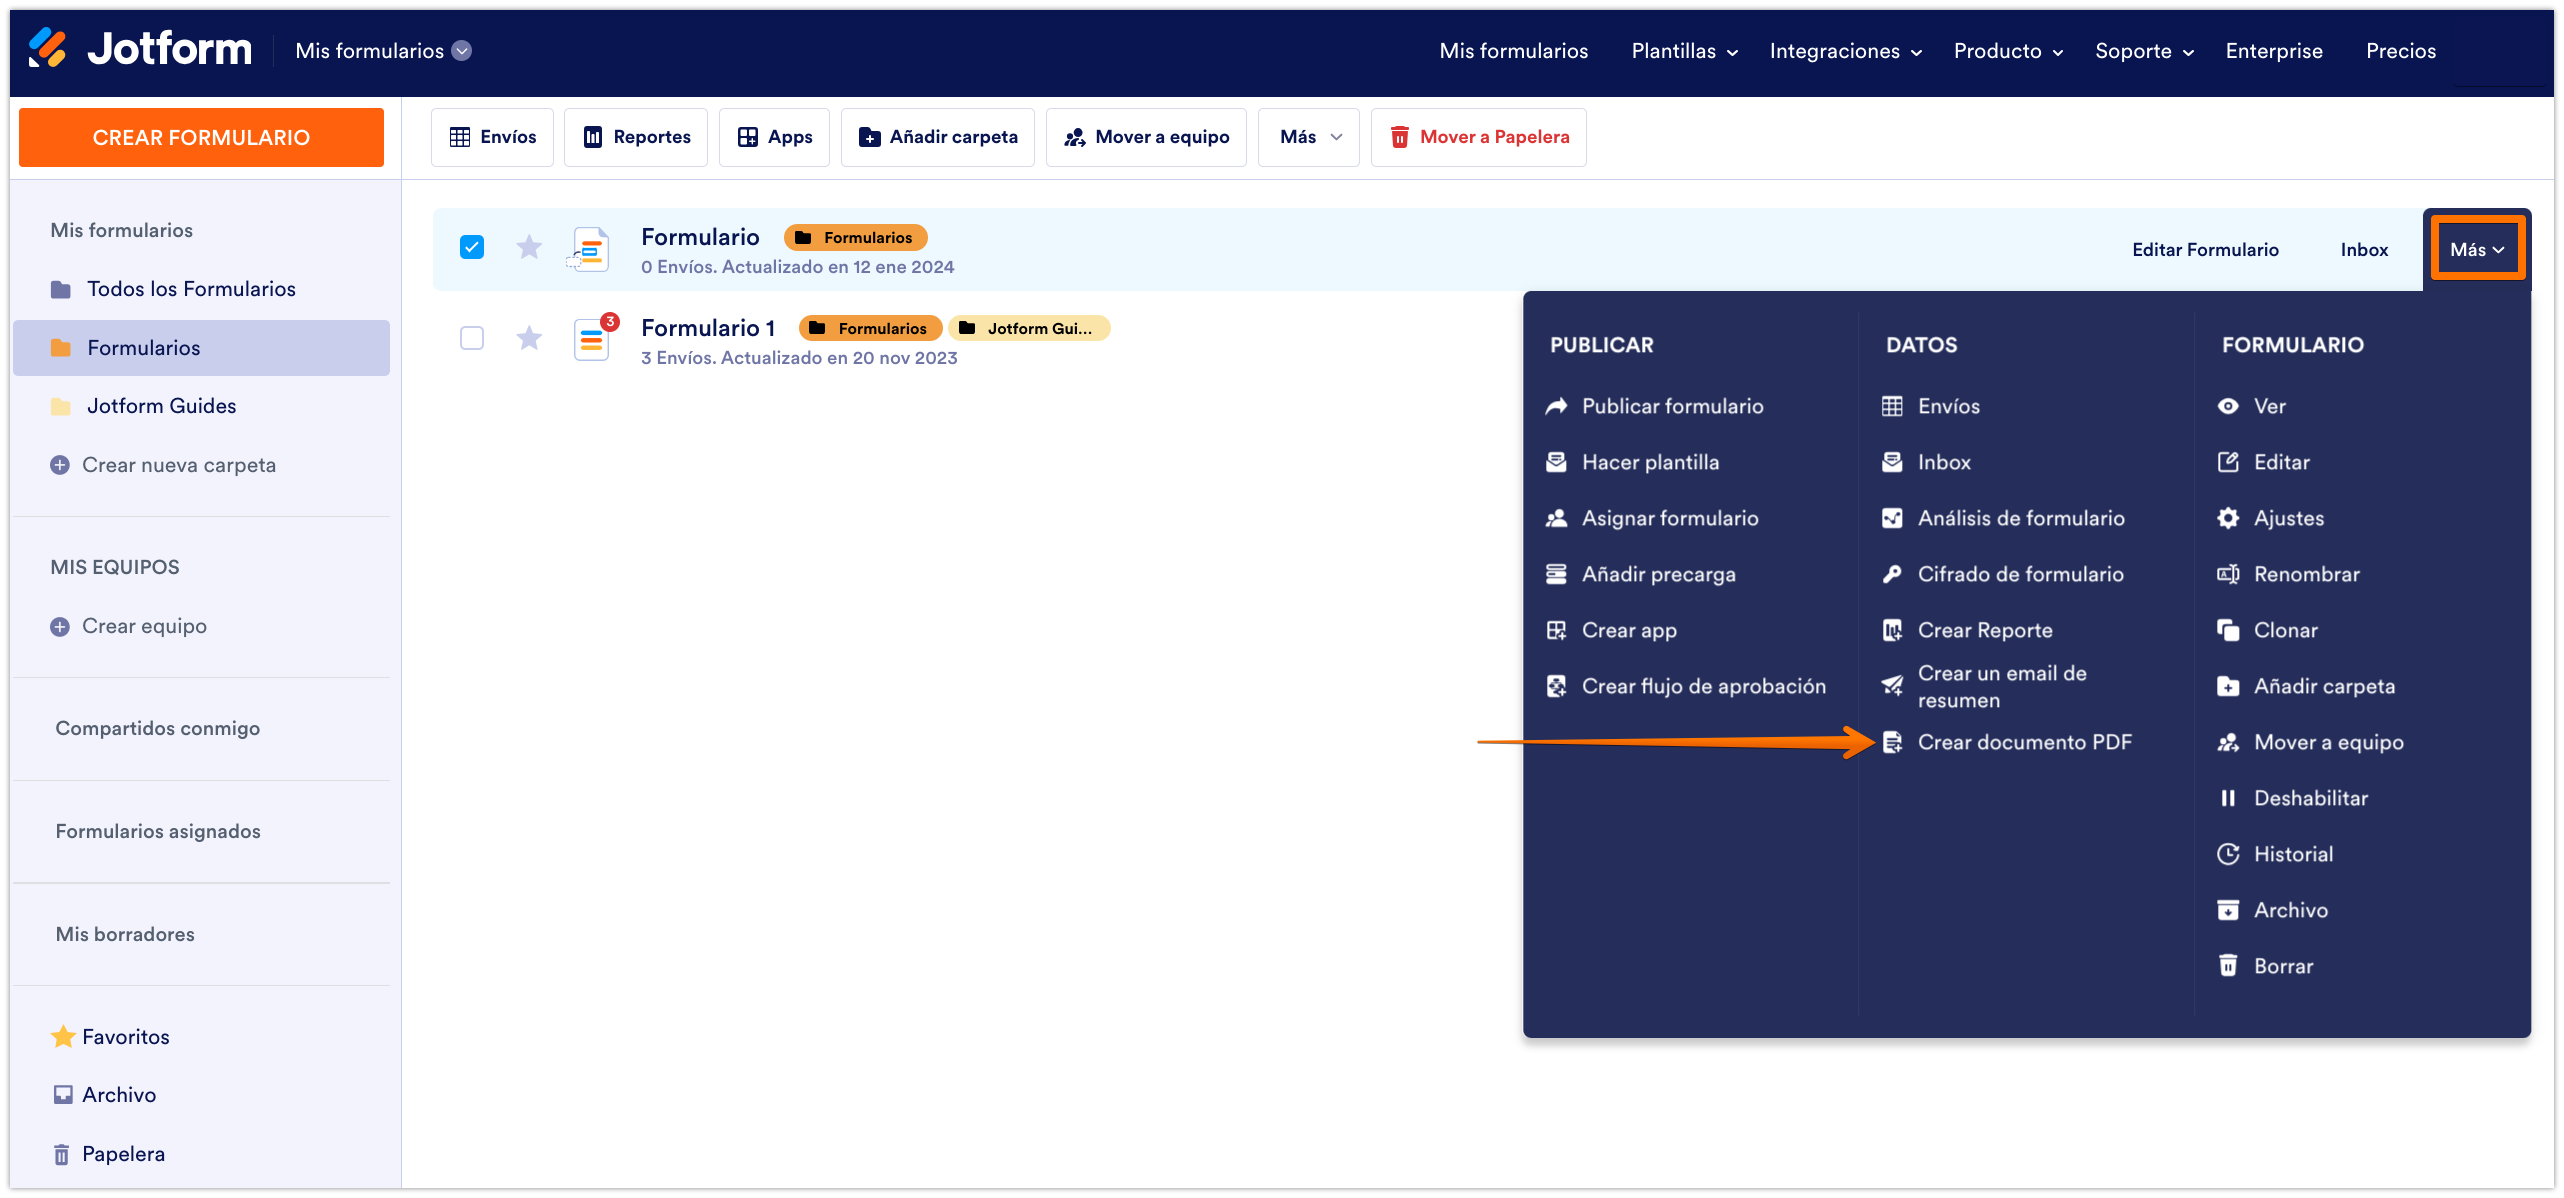2564x1198 pixels.
Task: Click the Formulario 1 form icon with badge
Action: (592, 340)
